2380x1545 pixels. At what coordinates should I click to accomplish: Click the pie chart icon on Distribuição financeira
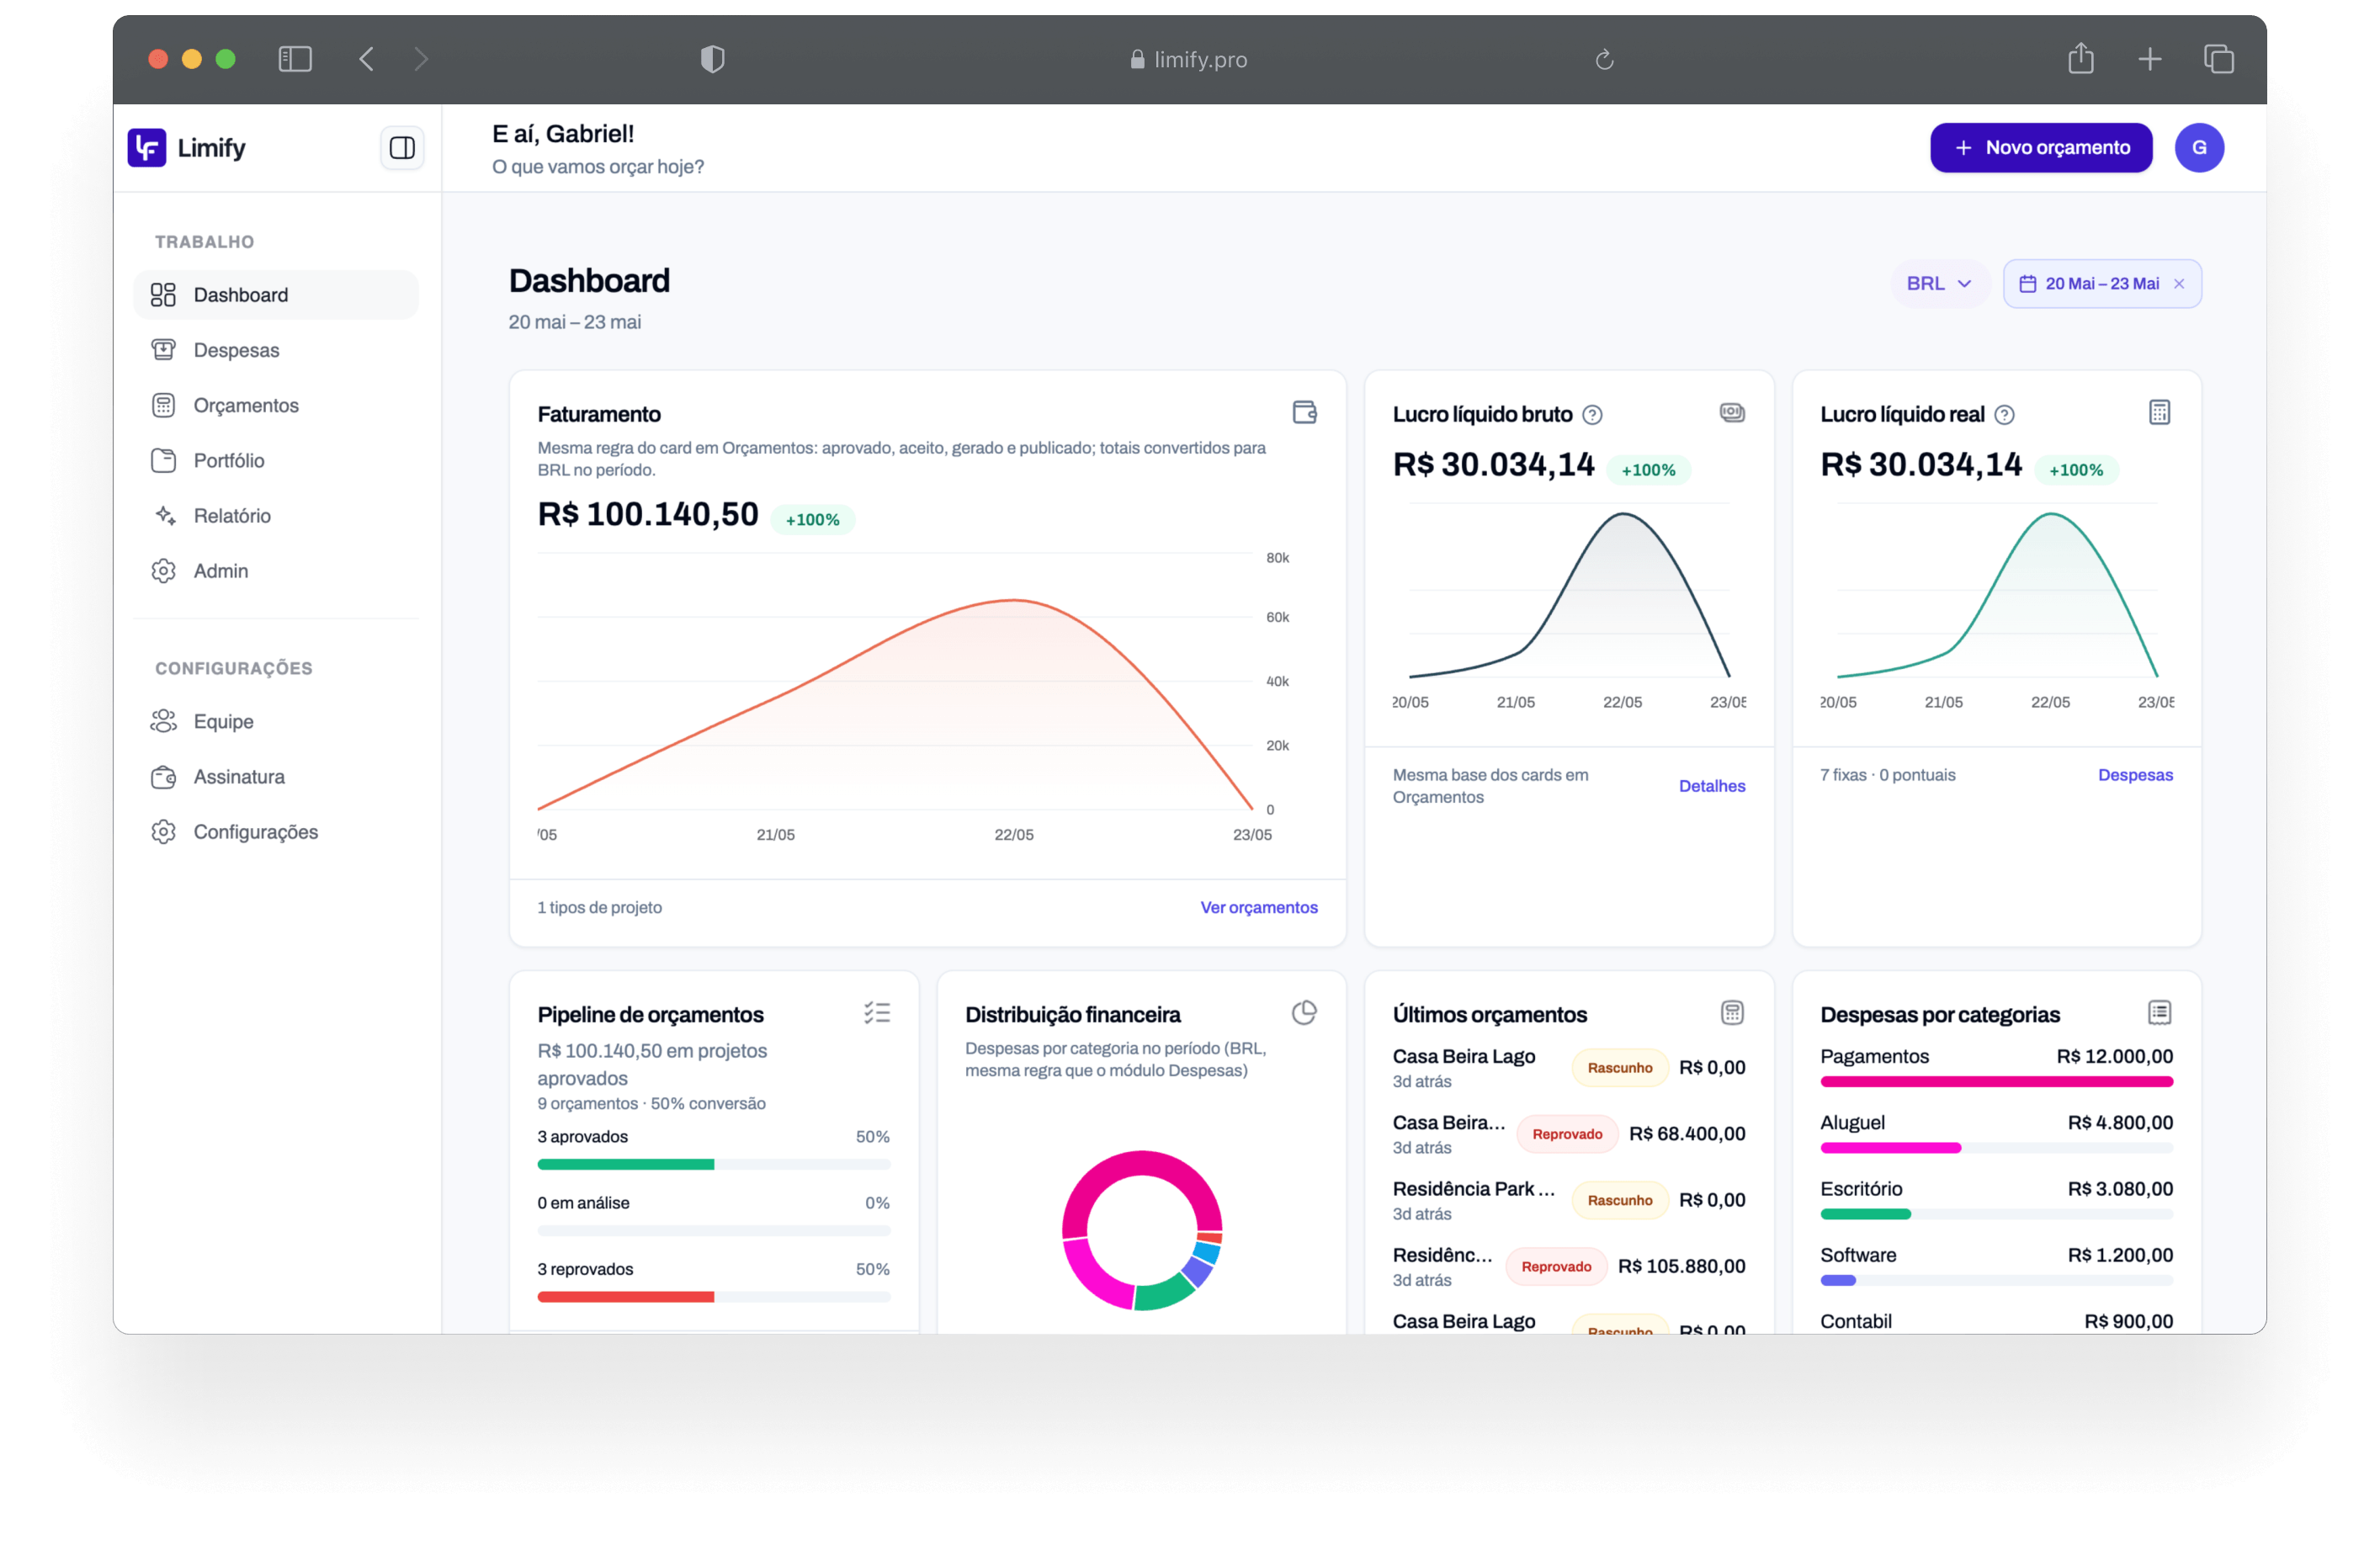point(1304,1012)
